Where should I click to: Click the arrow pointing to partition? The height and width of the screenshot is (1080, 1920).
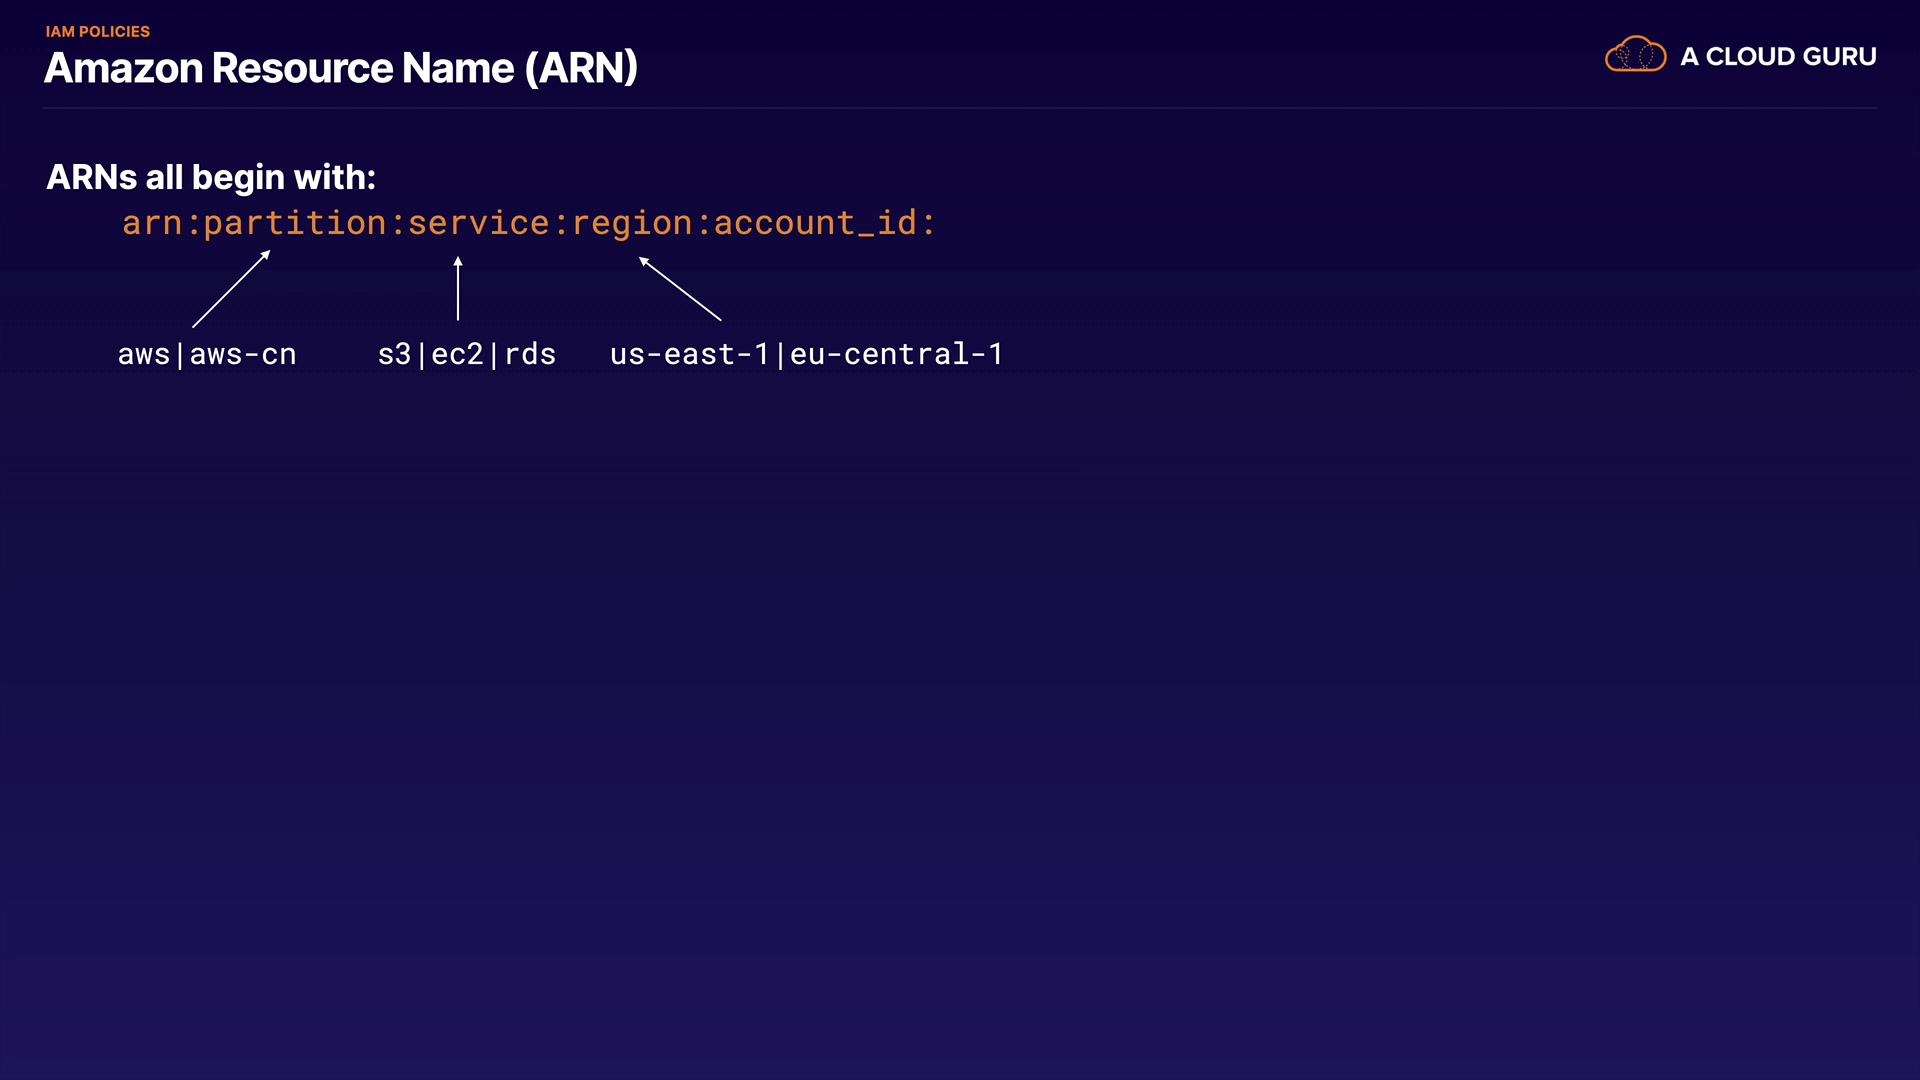[x=231, y=289]
